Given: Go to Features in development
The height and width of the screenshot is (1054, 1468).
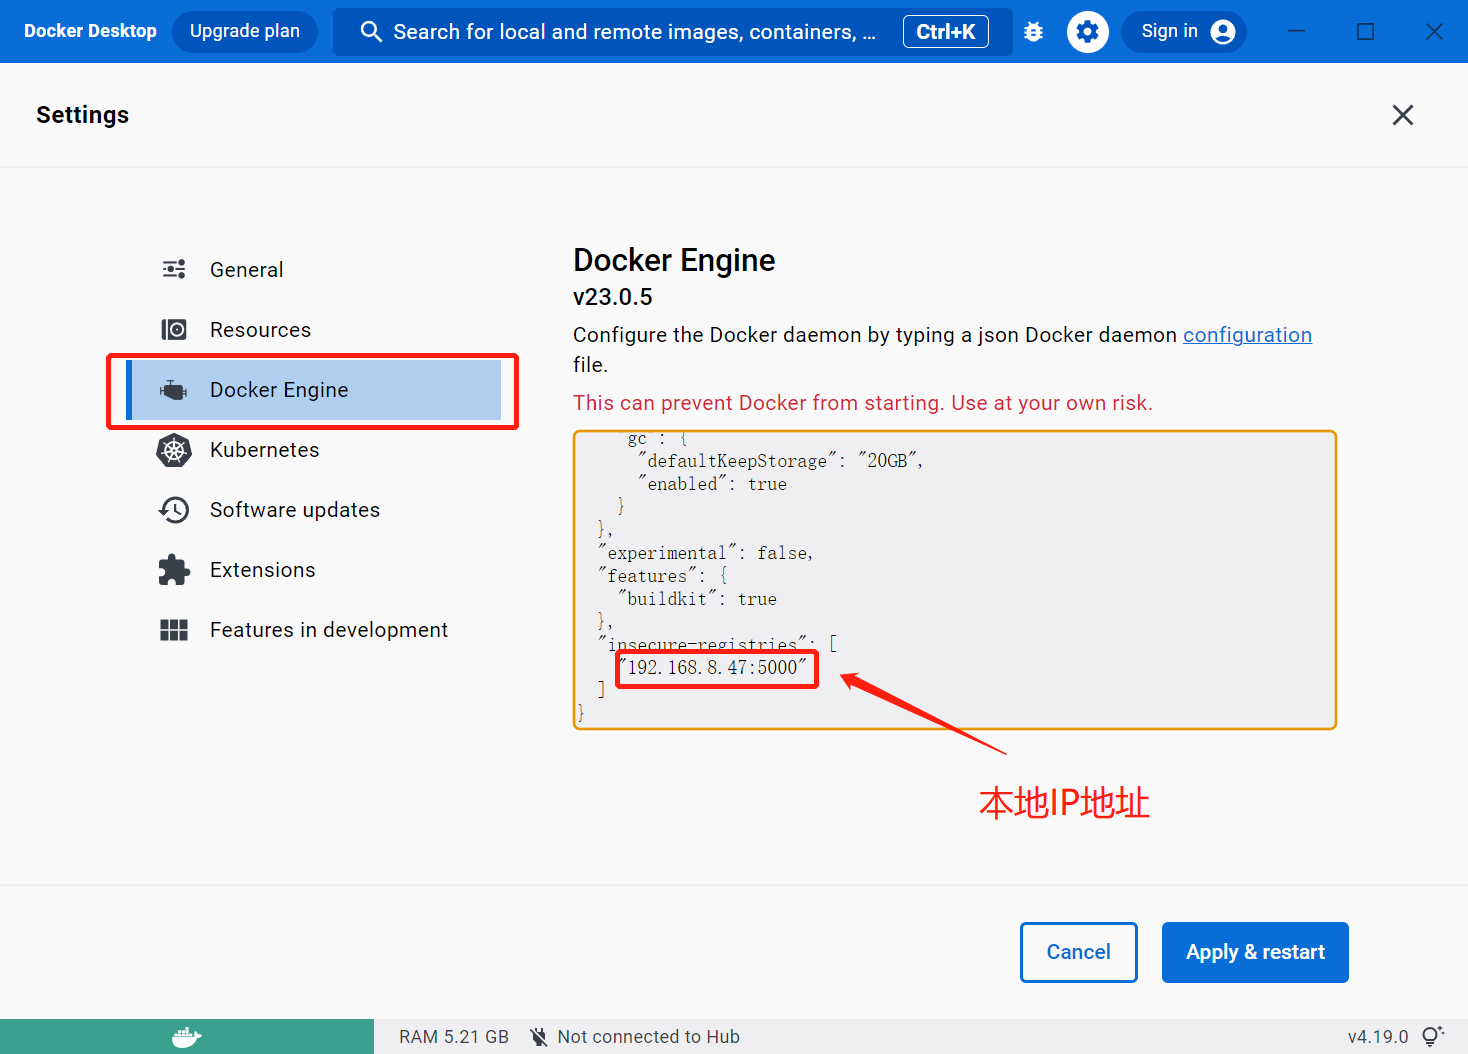Looking at the screenshot, I should pos(328,630).
